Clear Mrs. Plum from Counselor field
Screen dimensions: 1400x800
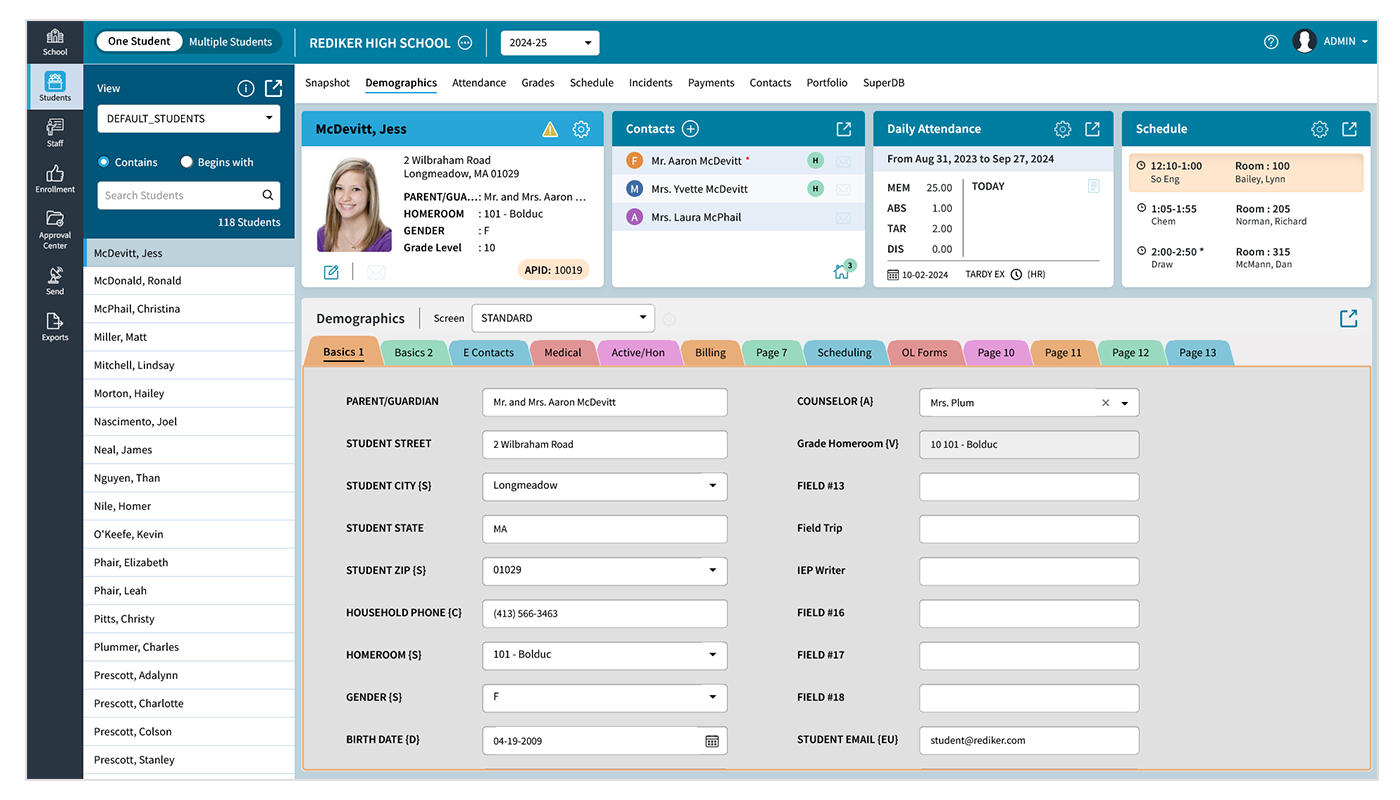[1104, 402]
